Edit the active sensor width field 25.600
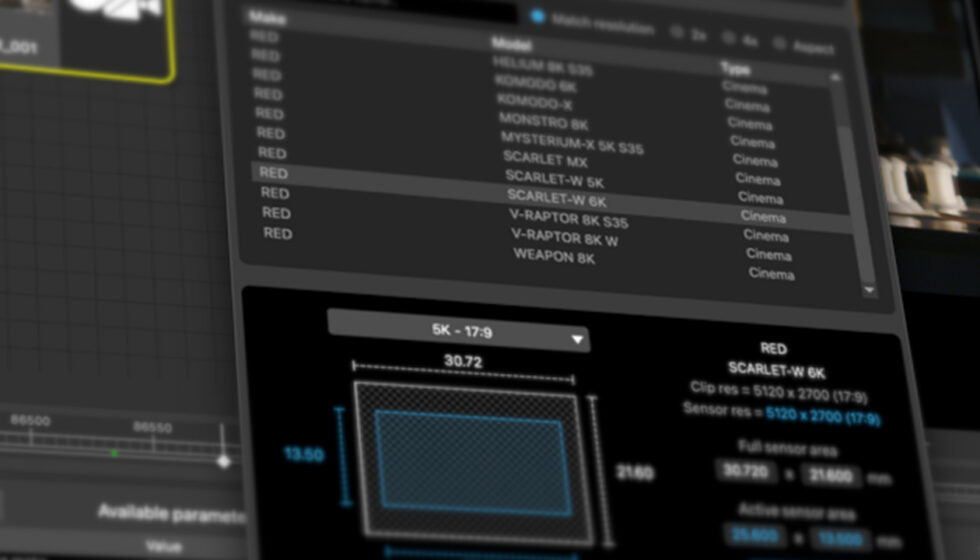This screenshot has height=560, width=980. (755, 536)
